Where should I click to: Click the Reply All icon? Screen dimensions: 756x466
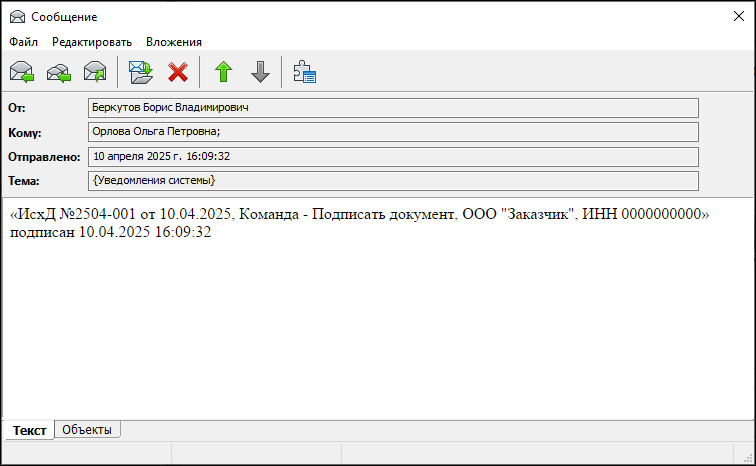pos(59,72)
